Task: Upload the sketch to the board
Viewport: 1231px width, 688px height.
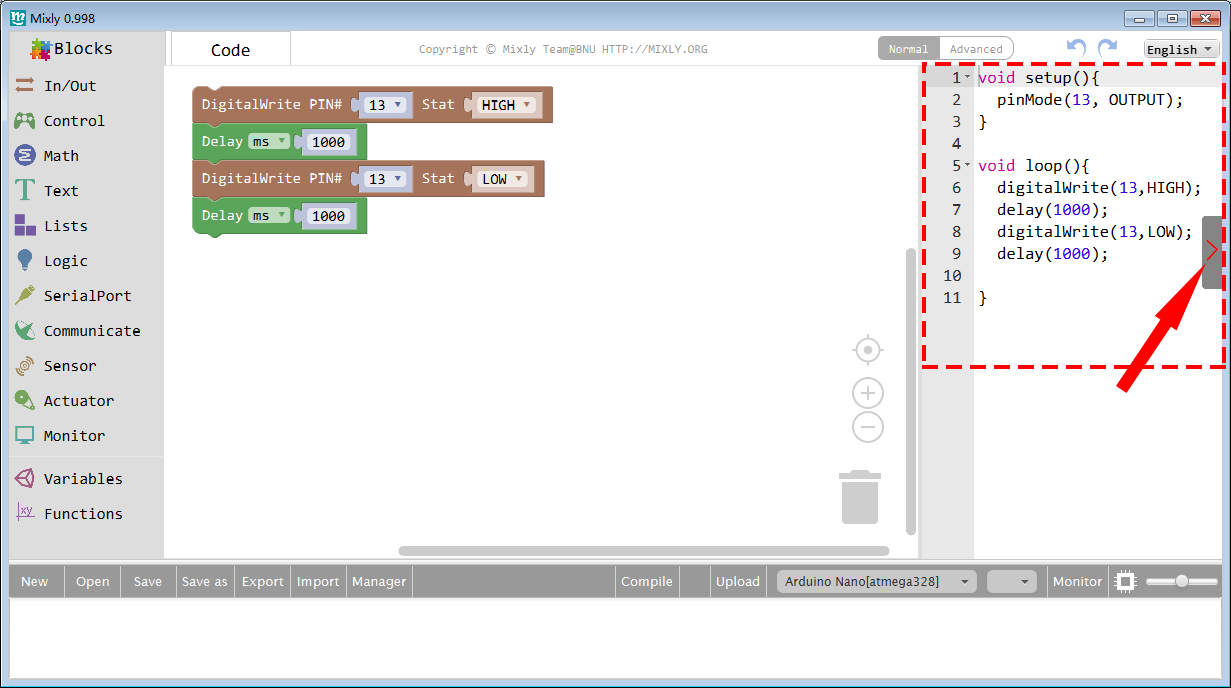Action: point(738,581)
